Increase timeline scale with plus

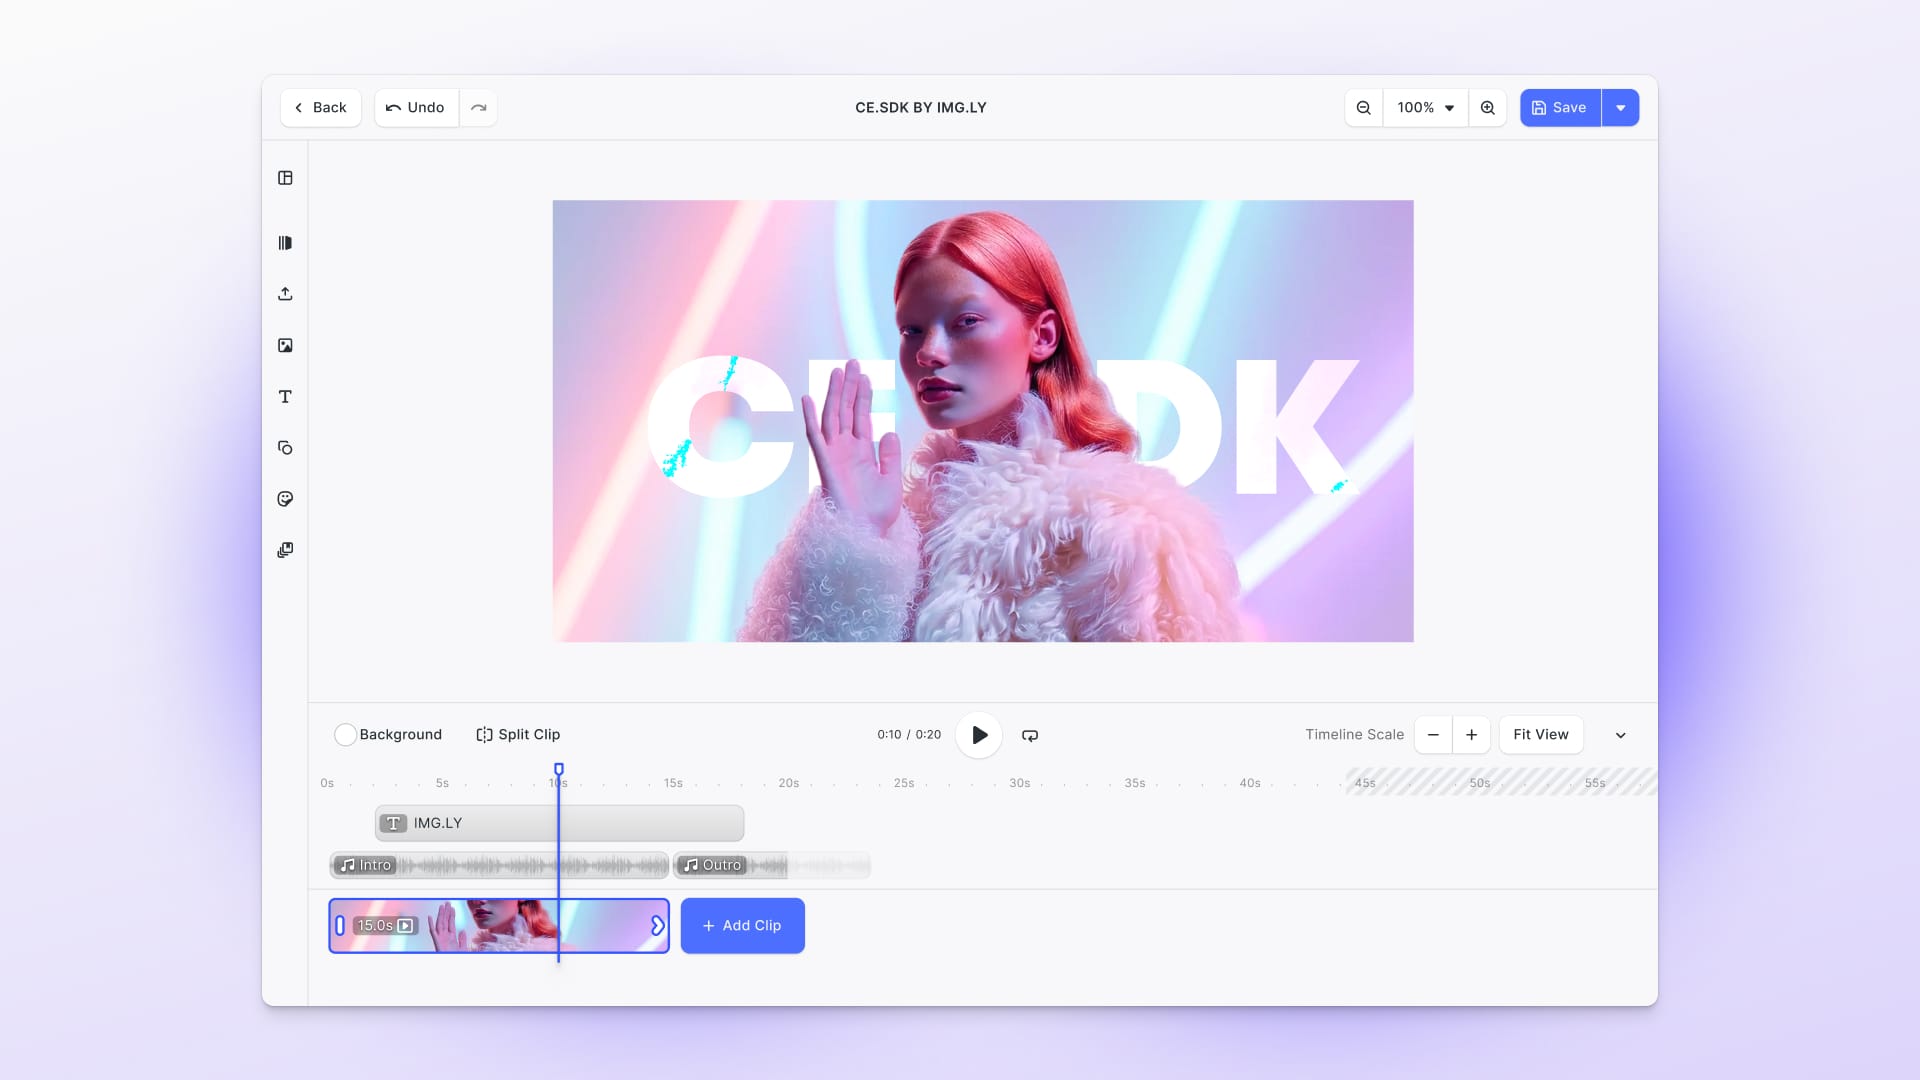1471,735
